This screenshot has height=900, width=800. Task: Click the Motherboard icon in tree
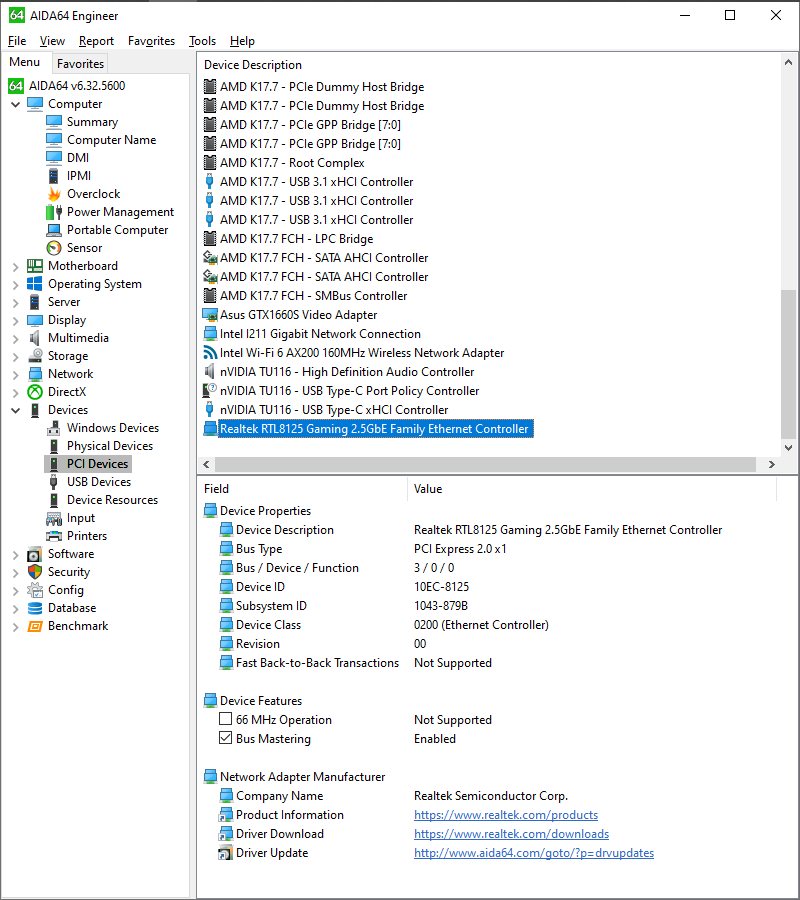[35, 266]
